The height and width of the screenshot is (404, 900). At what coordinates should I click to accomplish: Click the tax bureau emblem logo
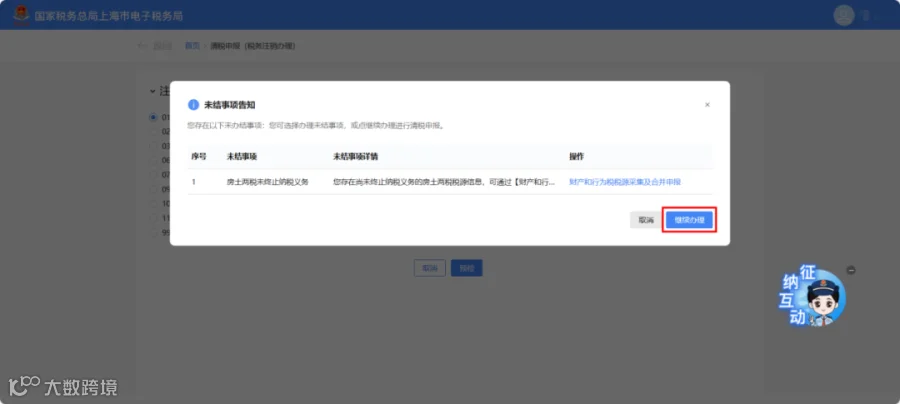coord(21,15)
